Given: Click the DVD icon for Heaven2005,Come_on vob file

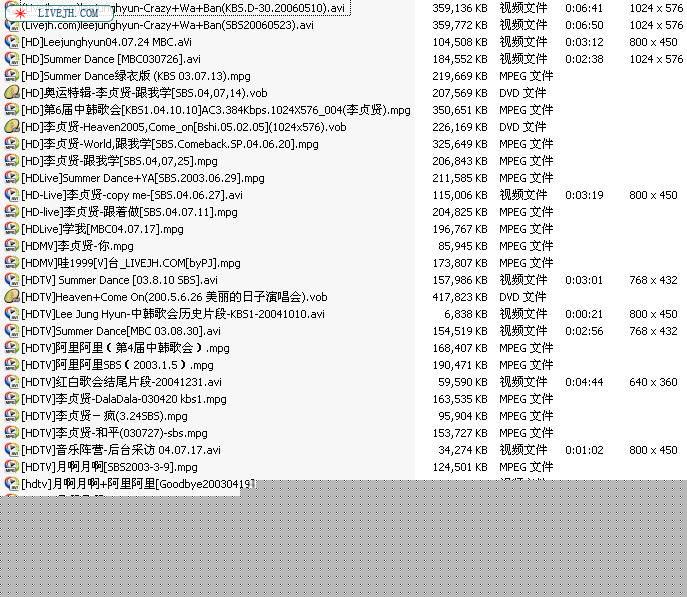Looking at the screenshot, I should click(12, 127).
